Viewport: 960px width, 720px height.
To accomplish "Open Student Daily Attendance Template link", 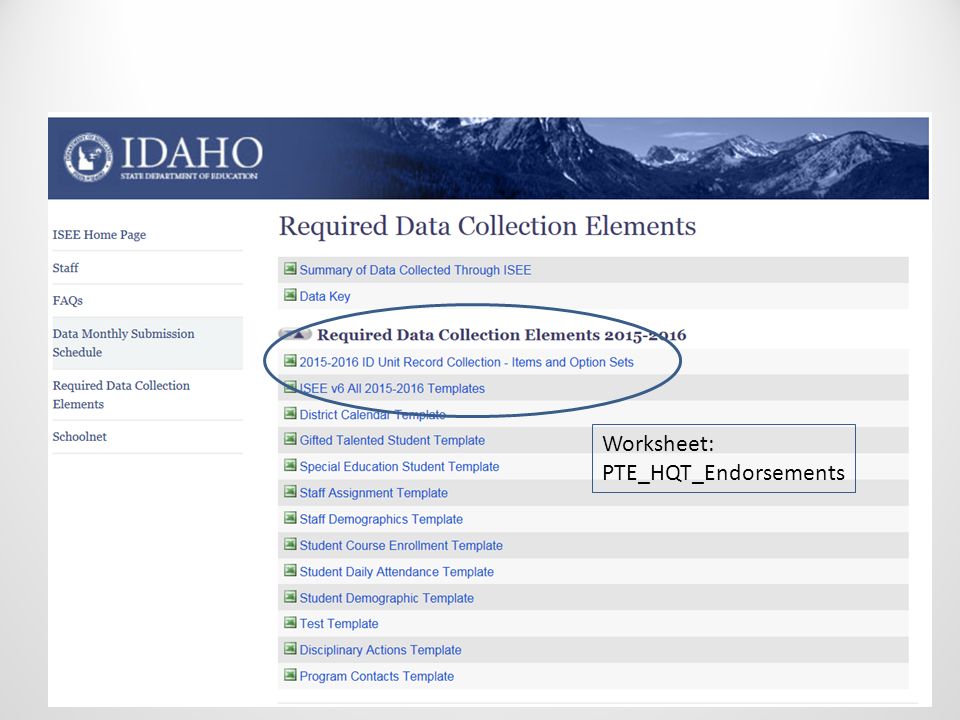I will click(397, 572).
